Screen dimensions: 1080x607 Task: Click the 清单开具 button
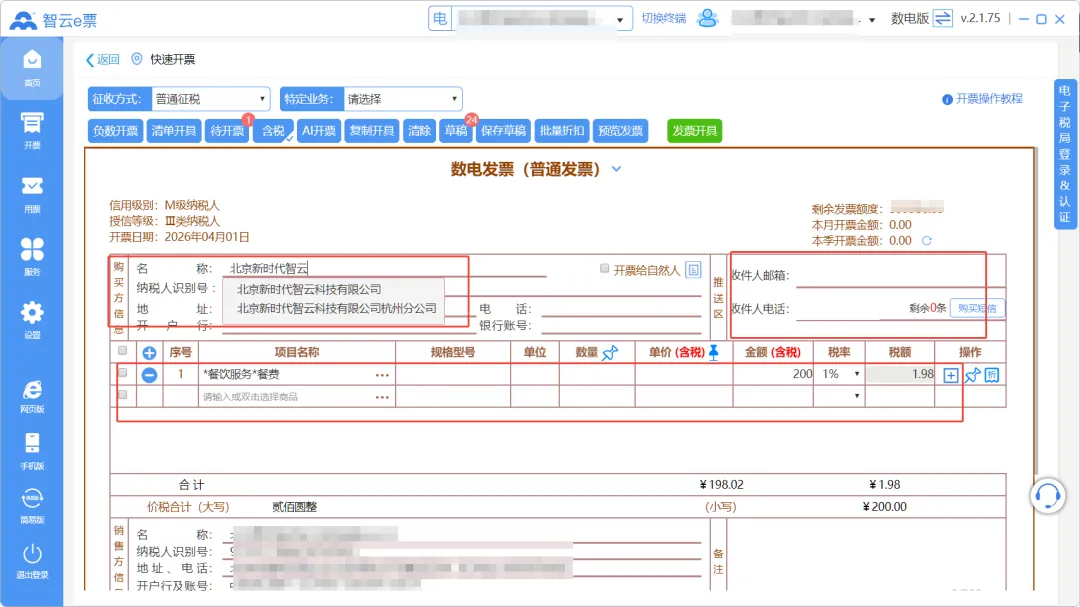click(x=174, y=131)
